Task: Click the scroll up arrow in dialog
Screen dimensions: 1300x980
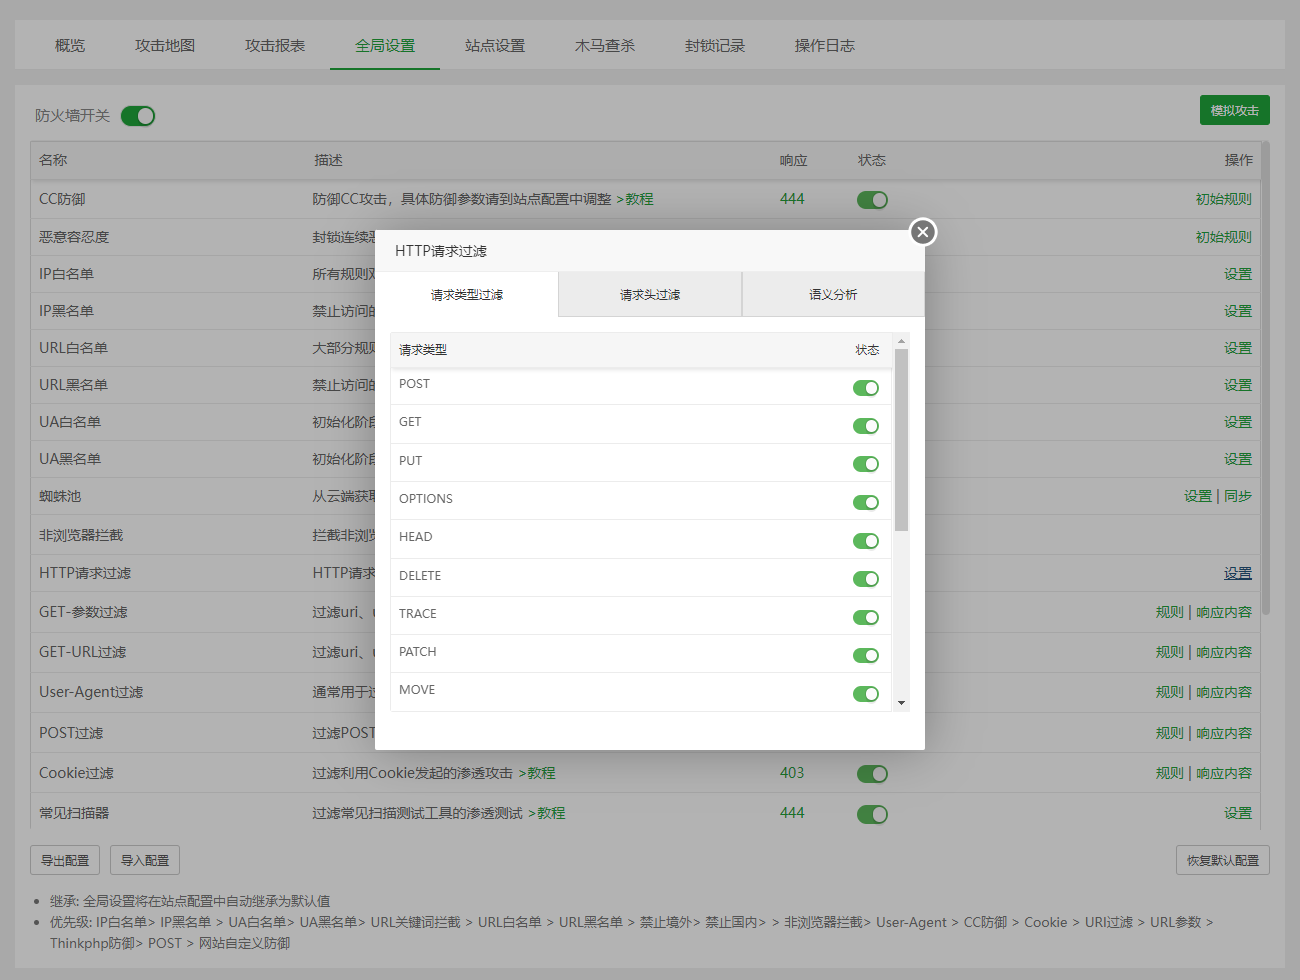Action: tap(901, 341)
